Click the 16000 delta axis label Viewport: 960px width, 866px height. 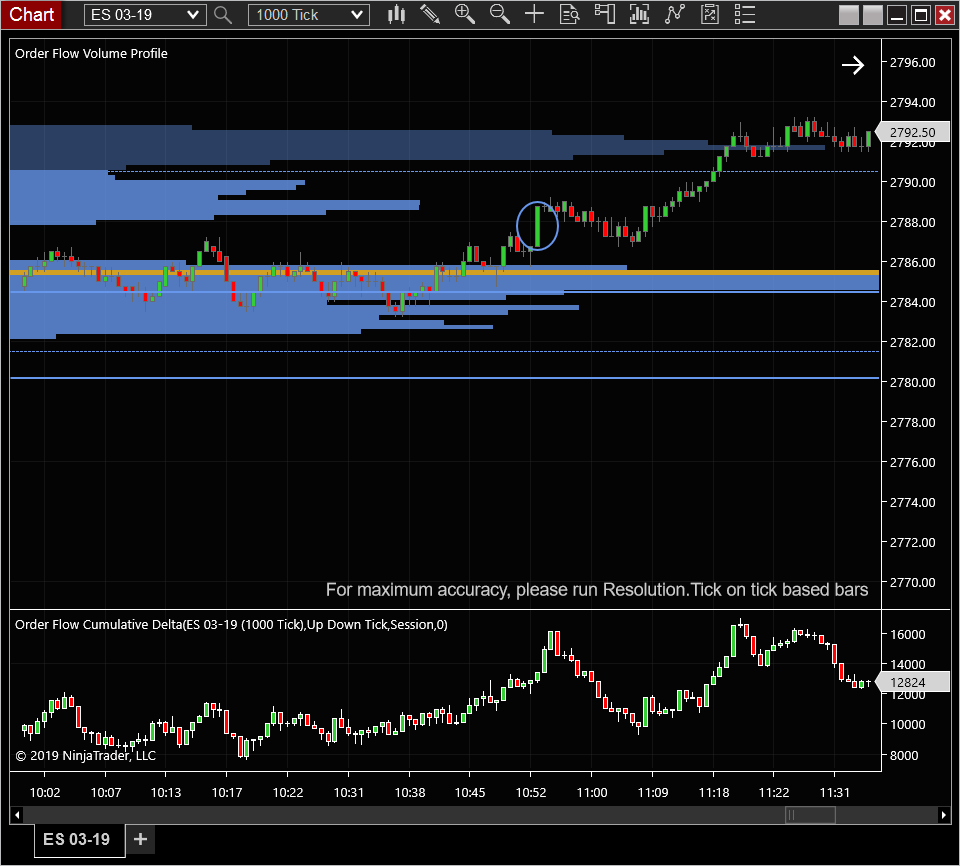click(x=907, y=635)
